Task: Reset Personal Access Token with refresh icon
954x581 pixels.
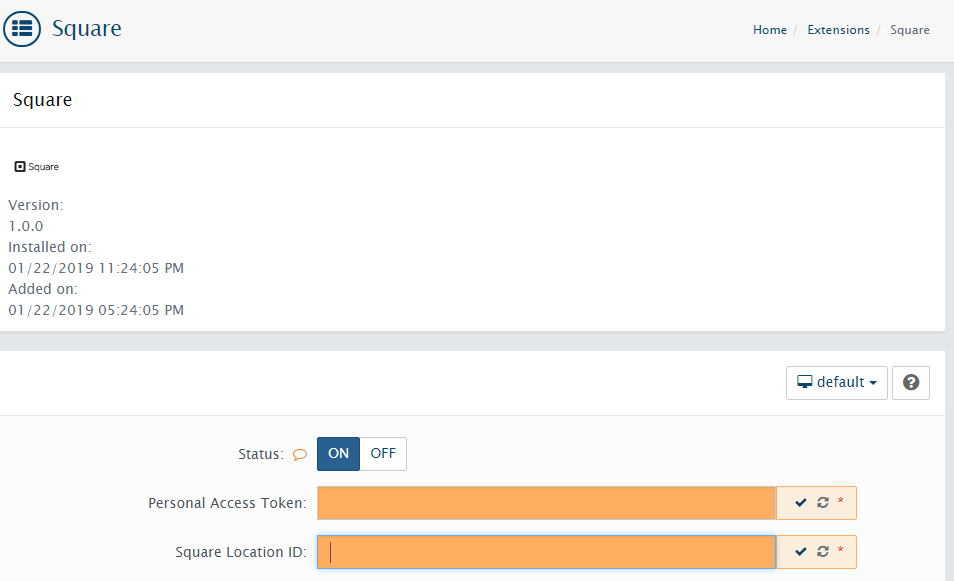Action: [823, 503]
